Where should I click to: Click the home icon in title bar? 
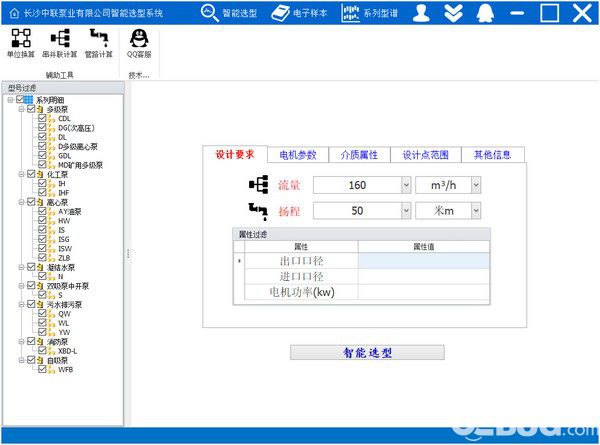click(14, 13)
